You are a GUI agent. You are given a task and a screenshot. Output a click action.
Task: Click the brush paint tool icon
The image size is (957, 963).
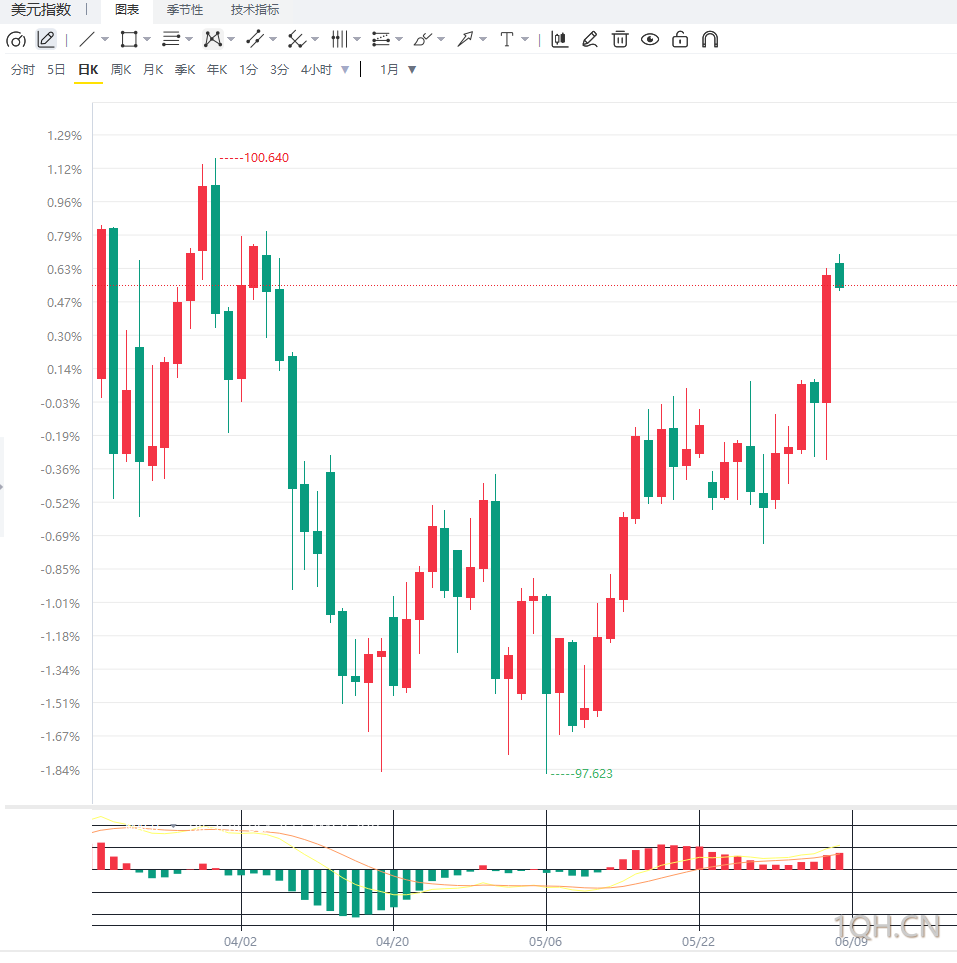(x=423, y=39)
